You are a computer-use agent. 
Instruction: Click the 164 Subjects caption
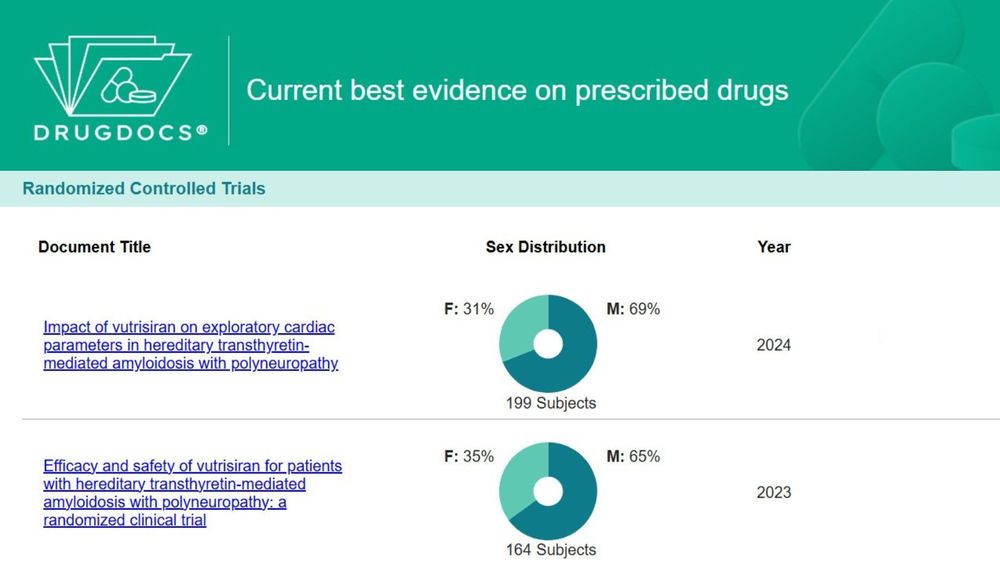[551, 550]
